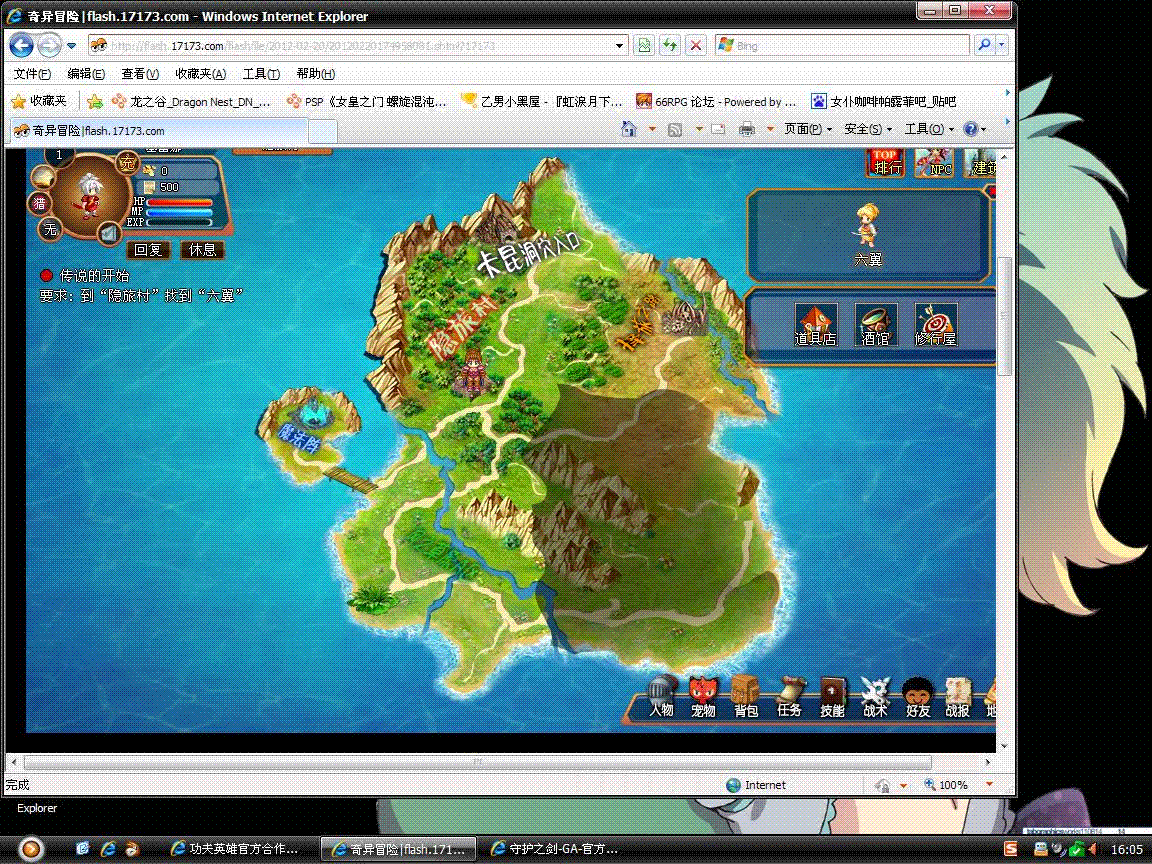Open the 编辑(E) menu

(x=86, y=73)
